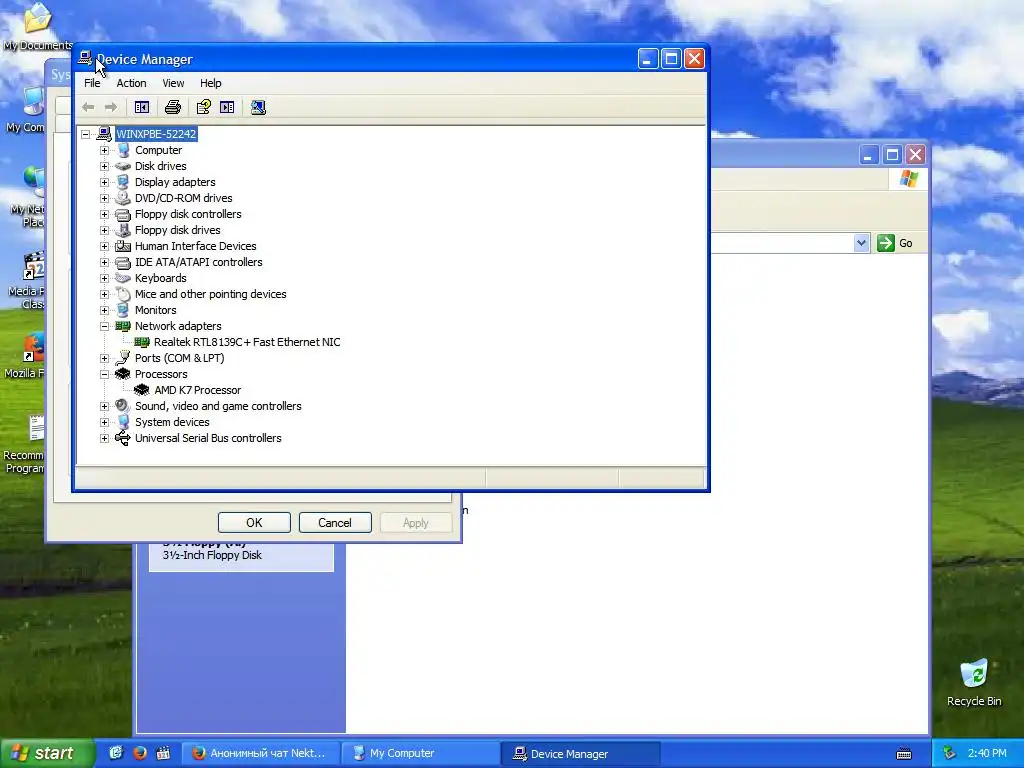Open the View menu
Image resolution: width=1024 pixels, height=768 pixels.
click(x=173, y=83)
